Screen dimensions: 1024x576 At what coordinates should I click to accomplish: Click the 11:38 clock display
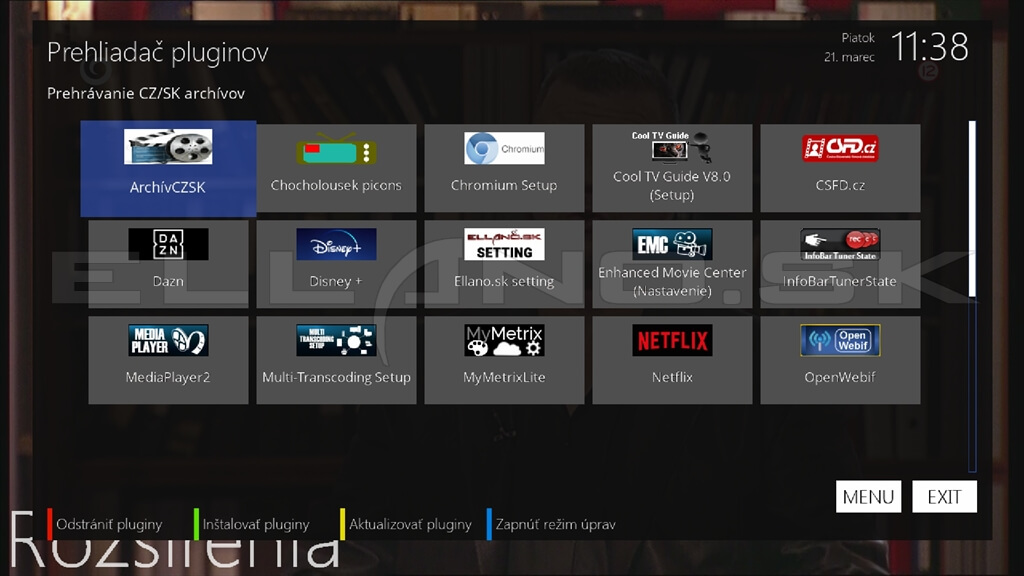click(930, 47)
